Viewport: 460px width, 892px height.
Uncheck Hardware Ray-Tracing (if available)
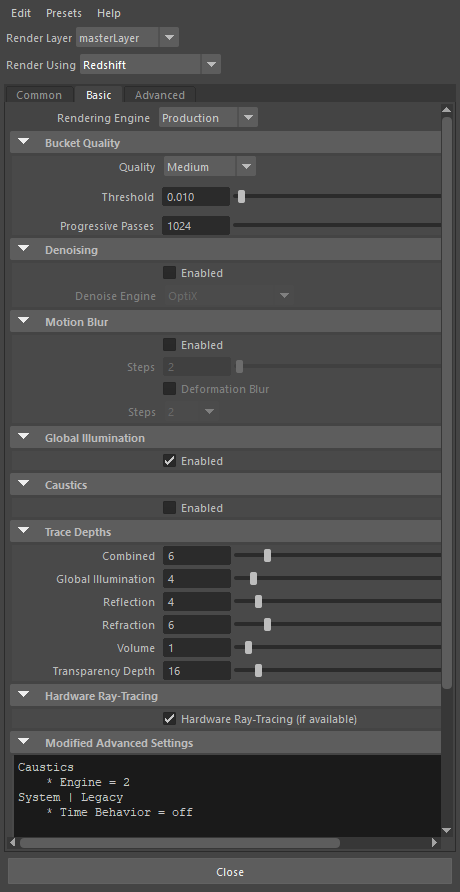click(x=169, y=719)
